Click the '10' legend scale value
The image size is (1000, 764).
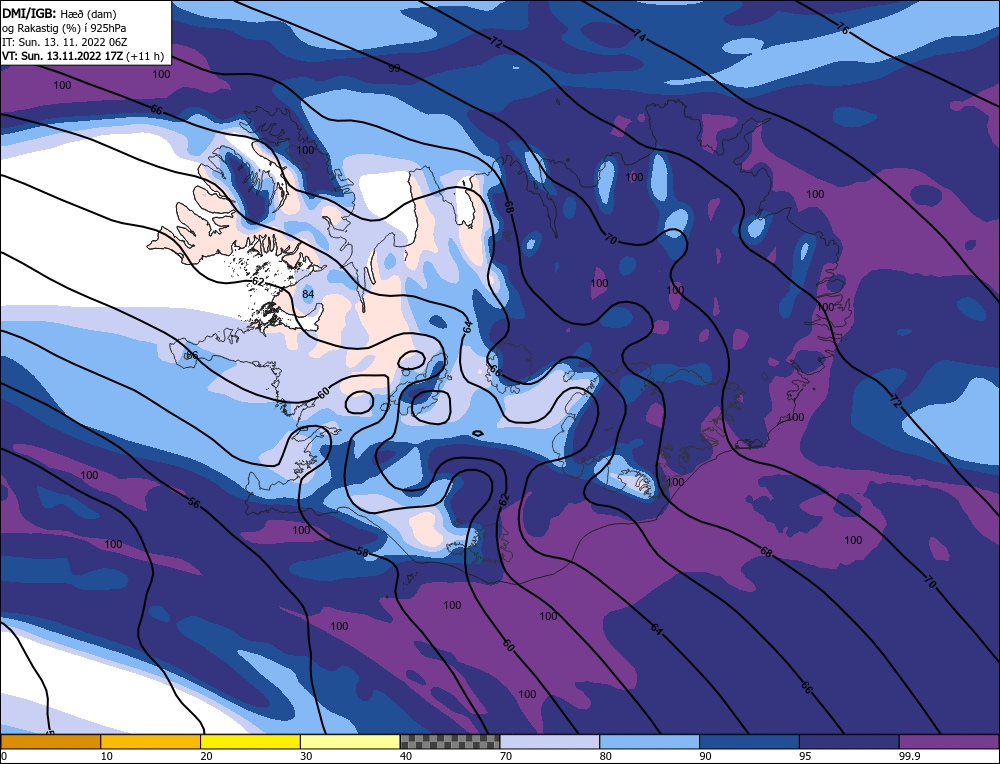pos(107,756)
